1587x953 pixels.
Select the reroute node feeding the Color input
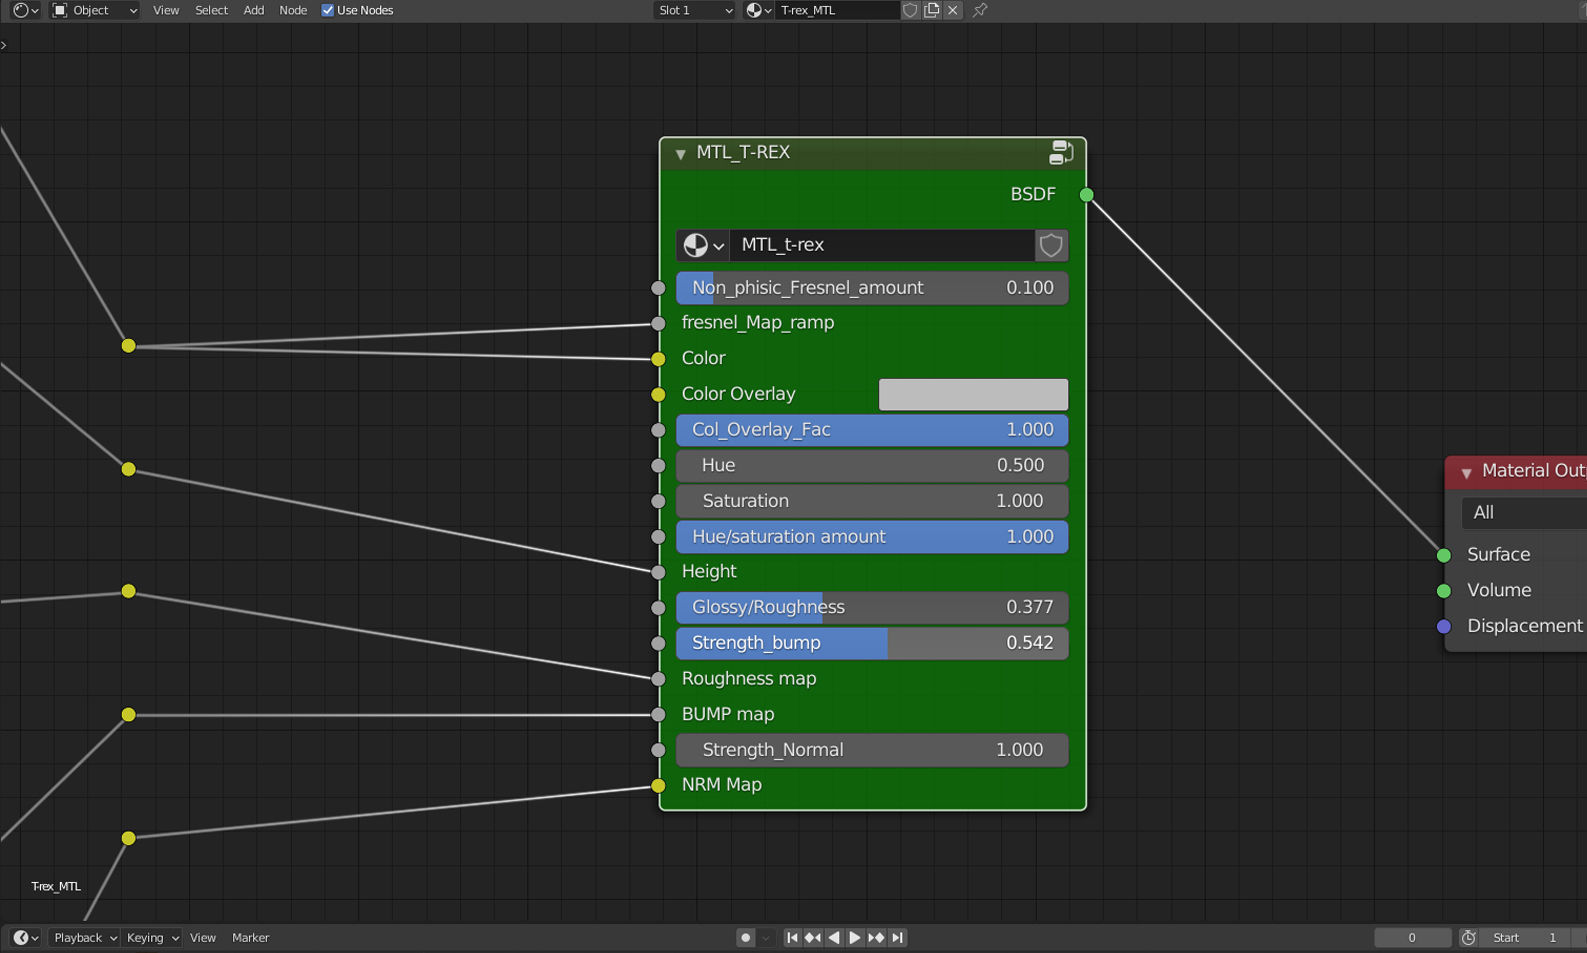coord(128,346)
